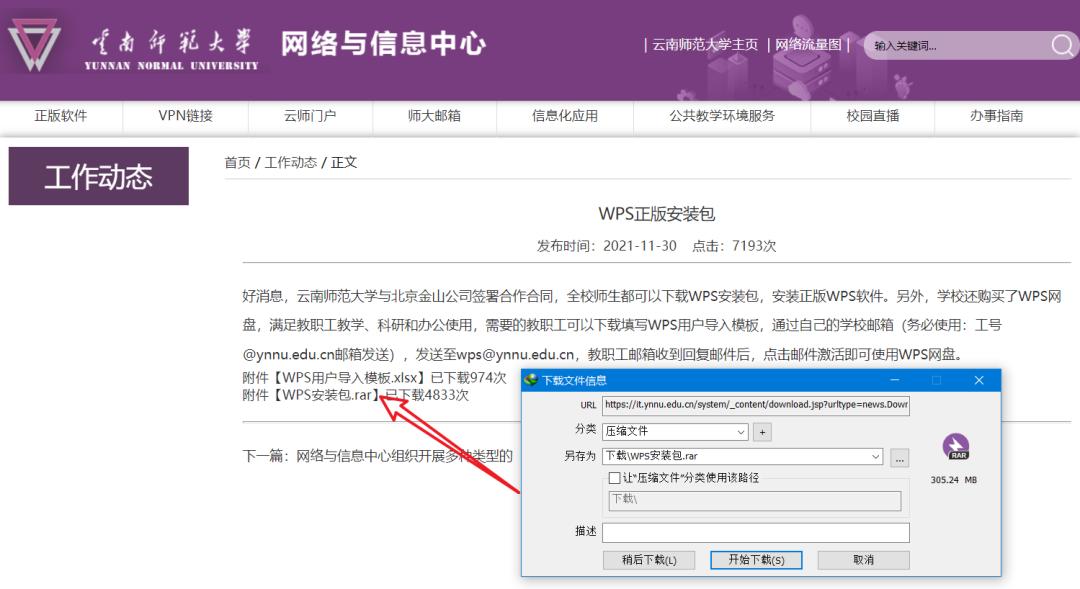Minimize the download file info dialog

coord(895,380)
